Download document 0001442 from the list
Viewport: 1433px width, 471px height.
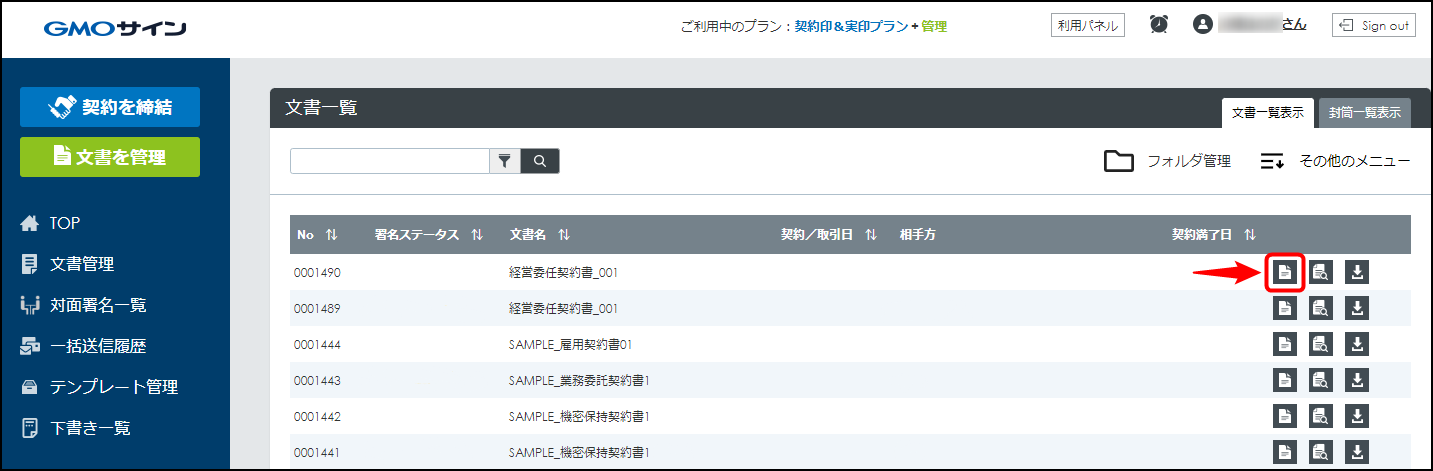point(1357,416)
